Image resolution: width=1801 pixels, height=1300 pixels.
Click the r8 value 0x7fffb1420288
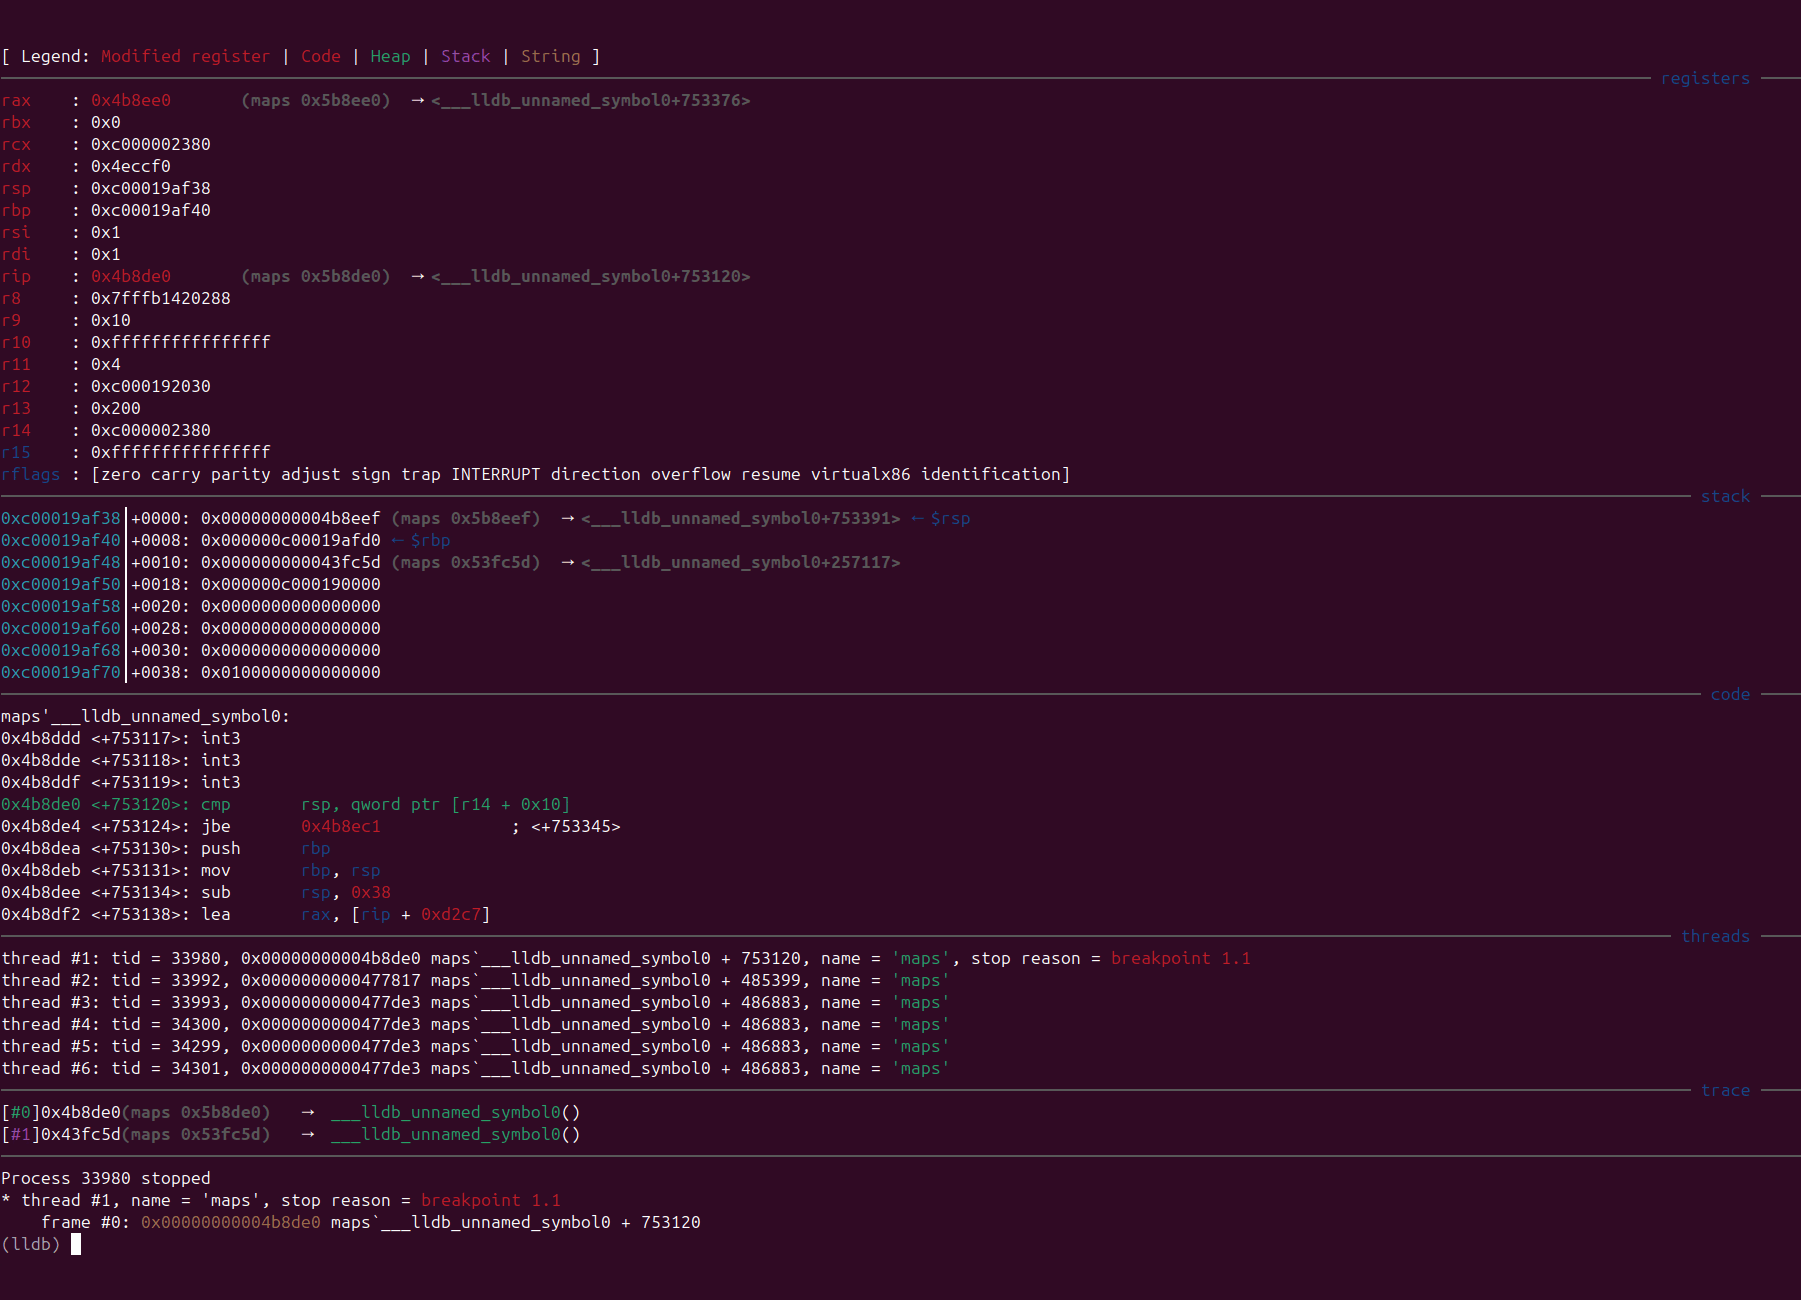161,298
